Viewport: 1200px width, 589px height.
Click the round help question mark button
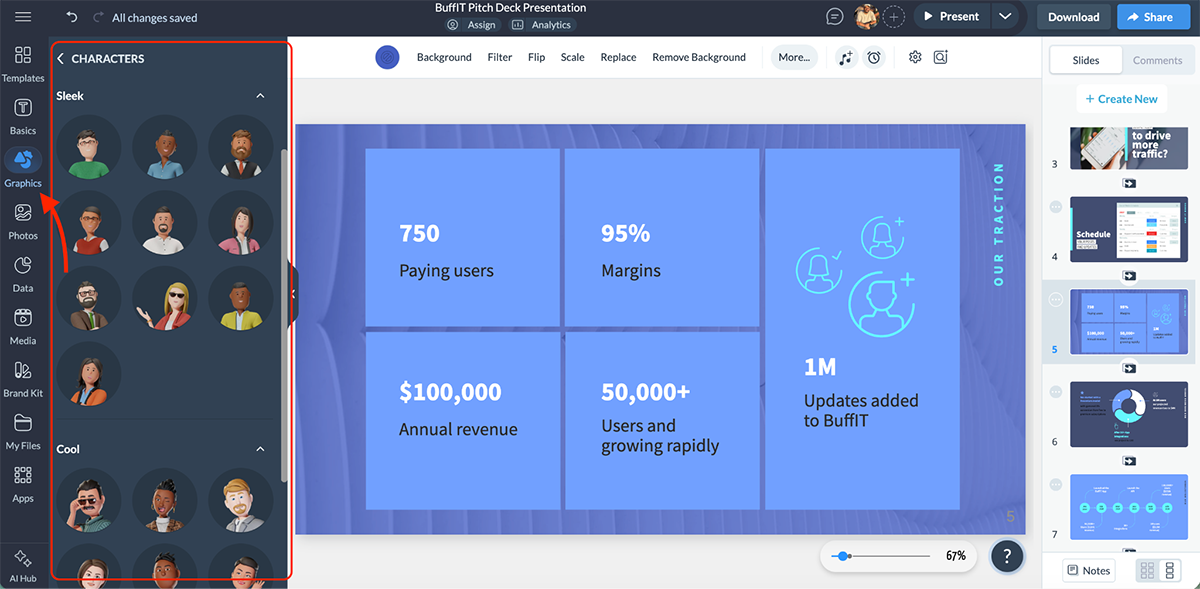pos(1007,556)
